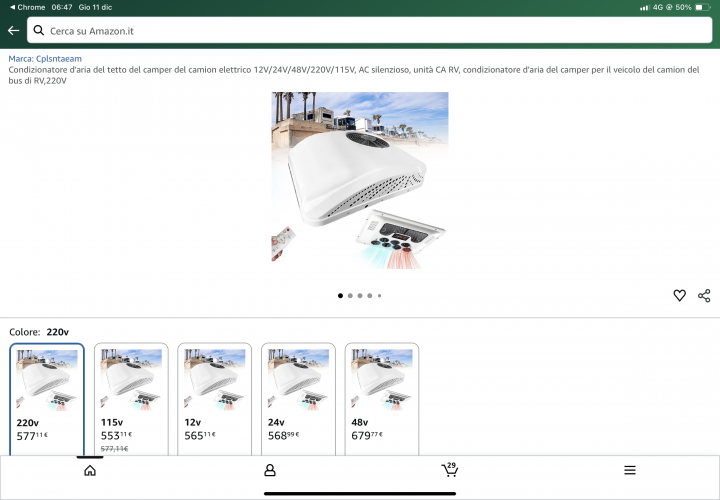
Task: Tap the back arrow icon
Action: pyautogui.click(x=13, y=30)
